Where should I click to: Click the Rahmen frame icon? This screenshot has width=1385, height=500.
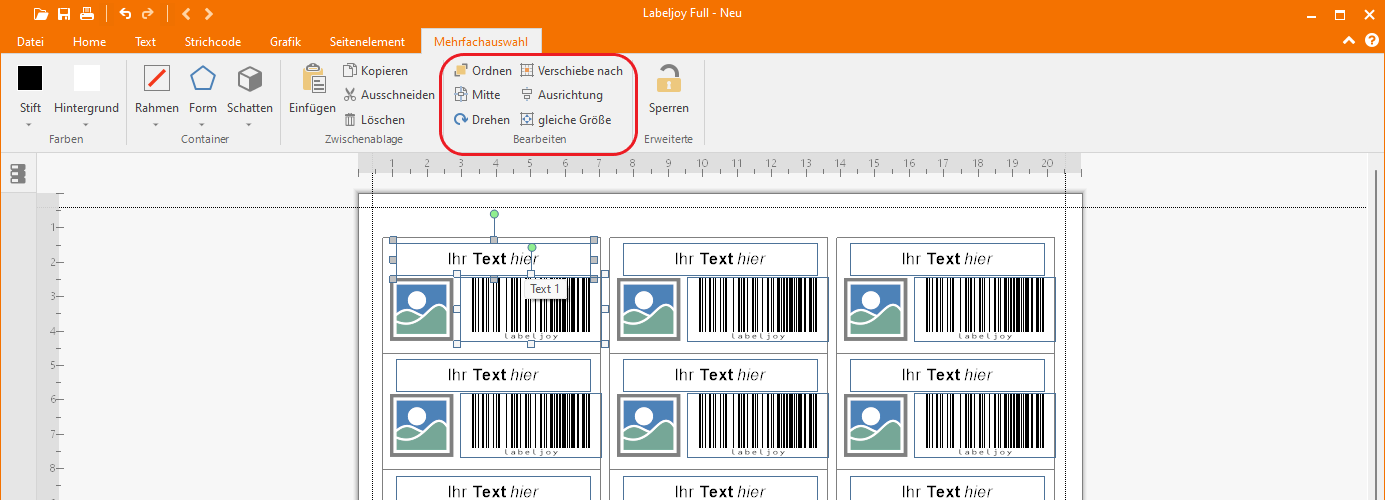[x=157, y=79]
